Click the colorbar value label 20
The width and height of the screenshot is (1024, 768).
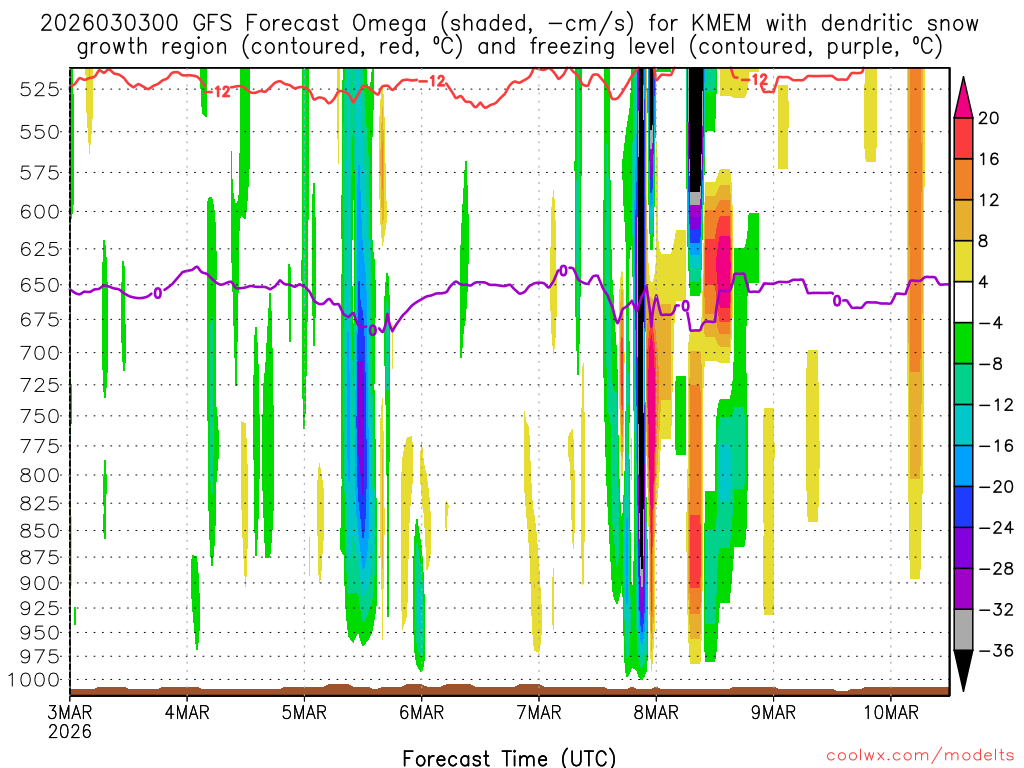coord(988,118)
